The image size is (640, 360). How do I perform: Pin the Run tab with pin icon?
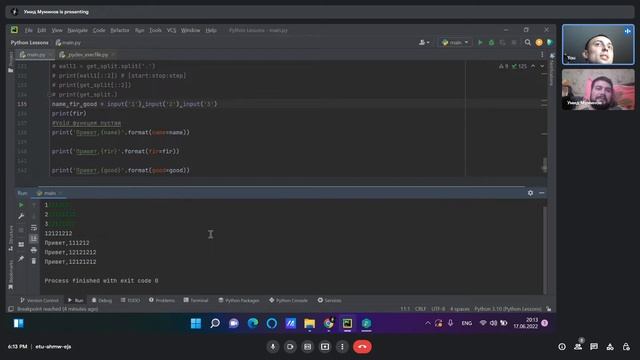(21, 259)
